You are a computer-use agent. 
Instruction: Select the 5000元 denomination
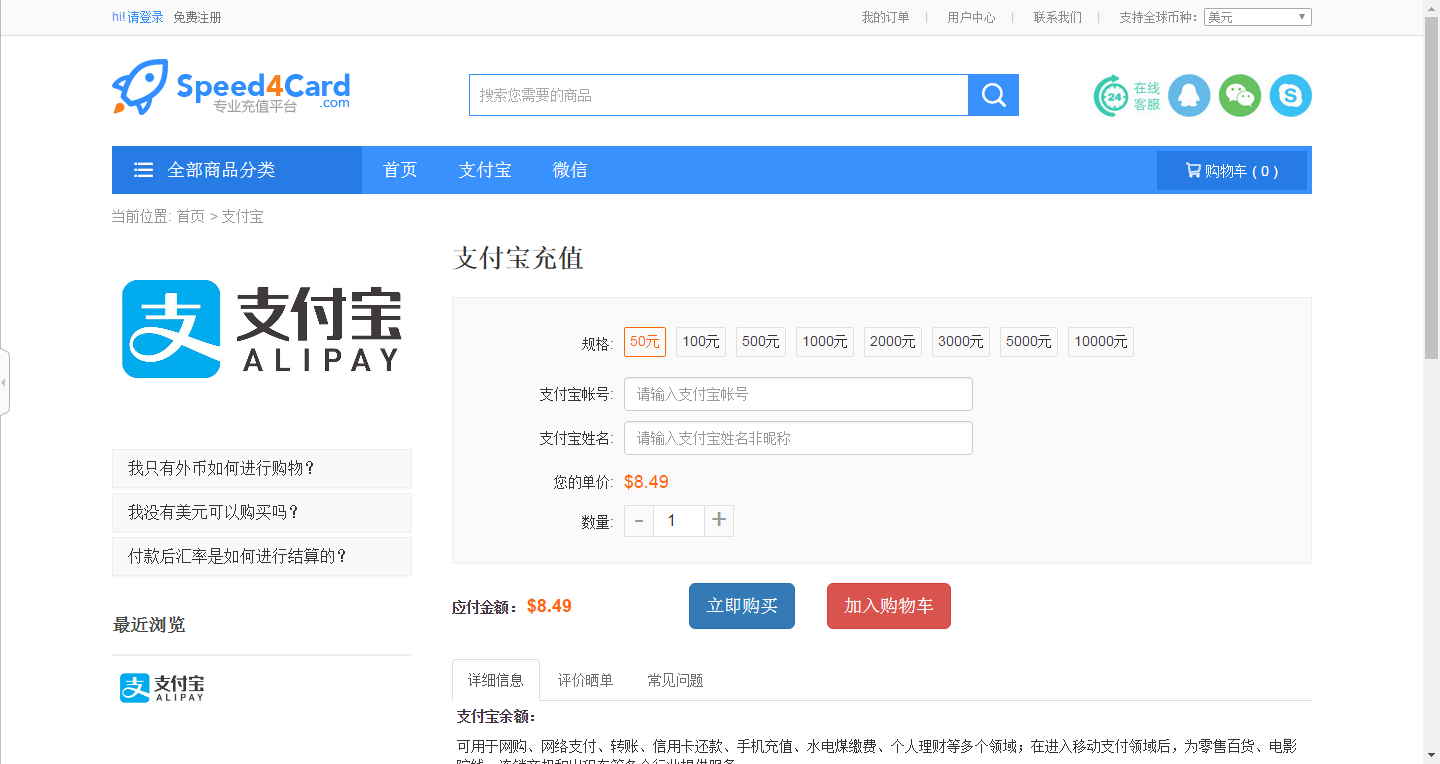[1029, 342]
